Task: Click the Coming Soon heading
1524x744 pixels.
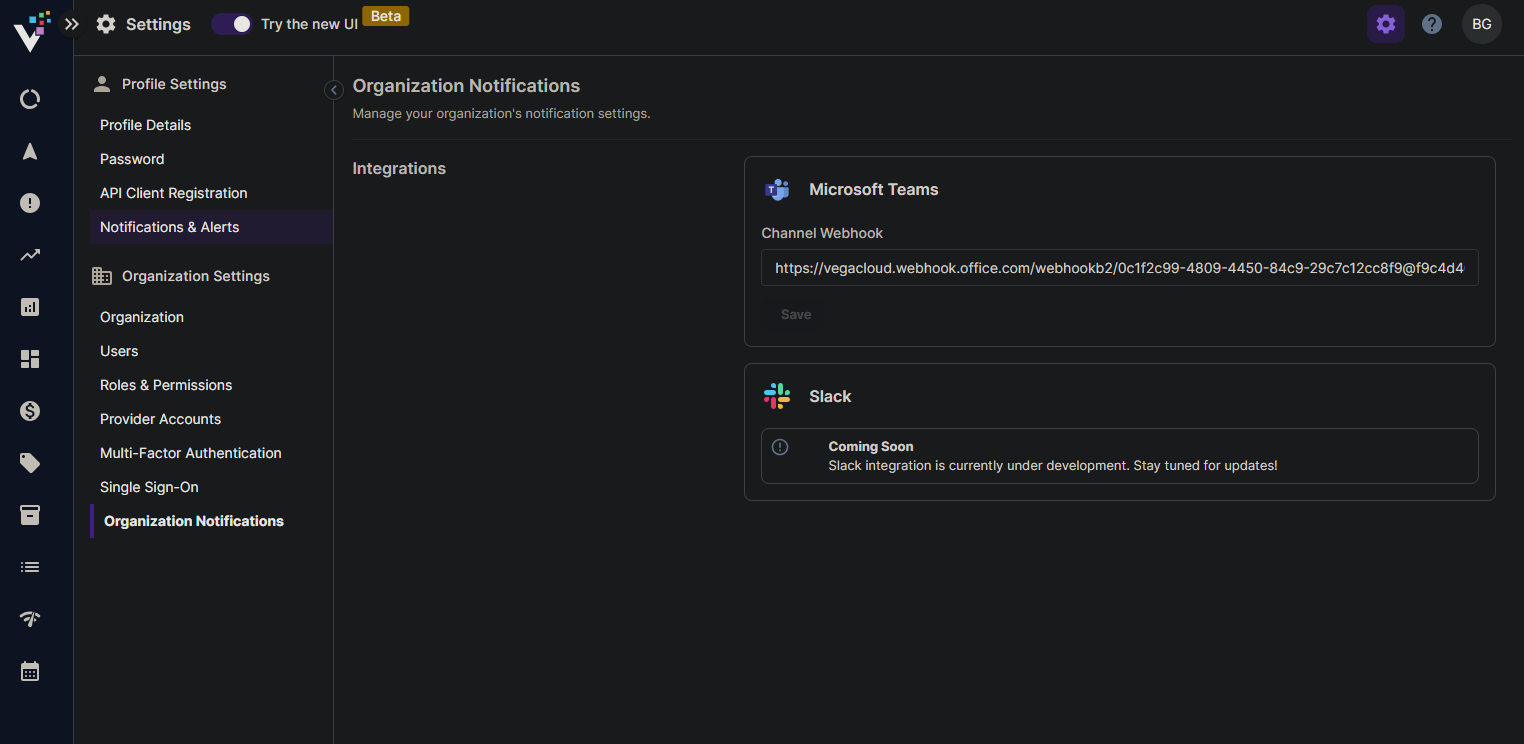Action: pyautogui.click(x=871, y=446)
